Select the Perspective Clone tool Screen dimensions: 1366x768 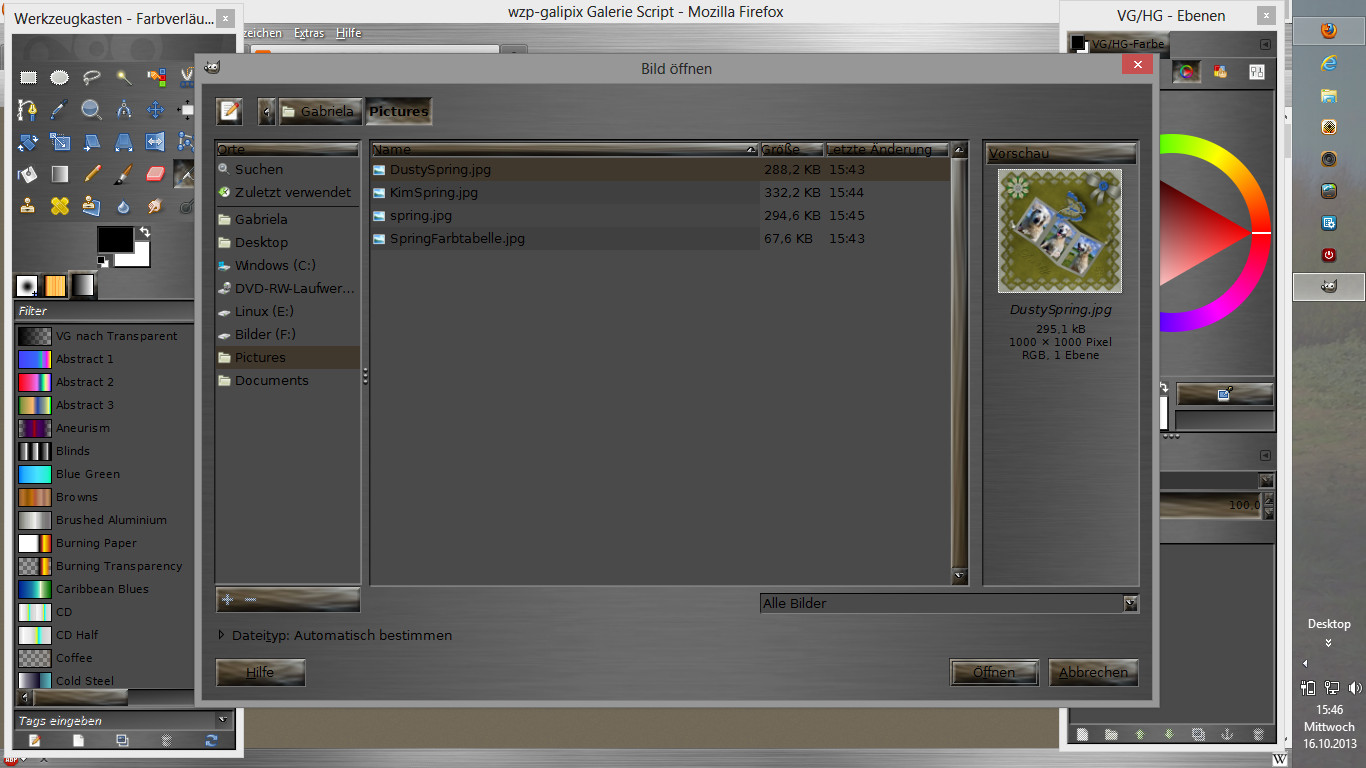pyautogui.click(x=92, y=206)
